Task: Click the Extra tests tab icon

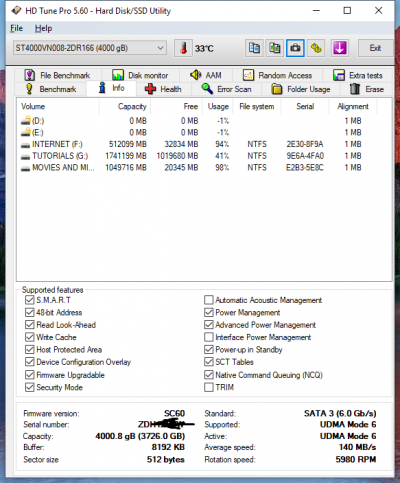Action: click(x=339, y=75)
